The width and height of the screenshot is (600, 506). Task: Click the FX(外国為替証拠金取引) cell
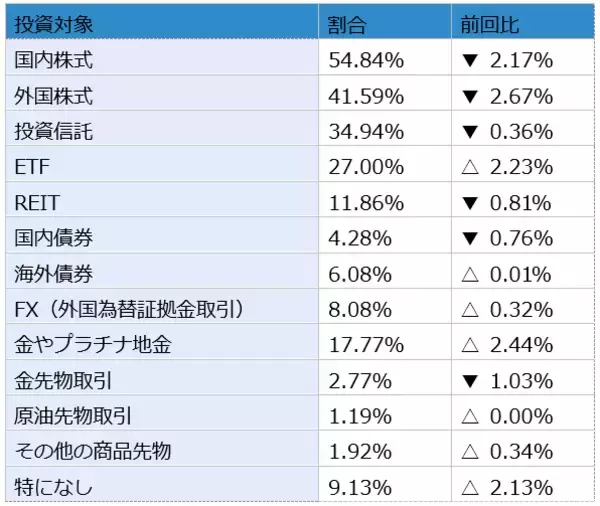130,310
